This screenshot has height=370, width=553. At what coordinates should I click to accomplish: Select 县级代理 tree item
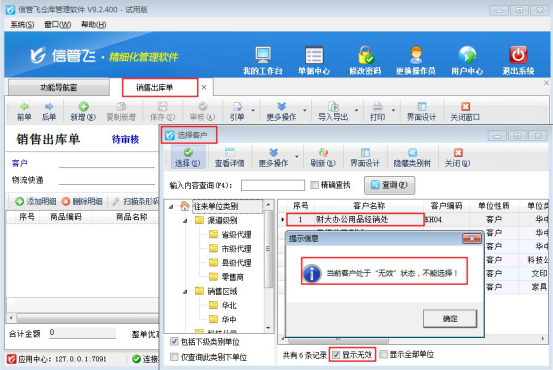tap(236, 263)
